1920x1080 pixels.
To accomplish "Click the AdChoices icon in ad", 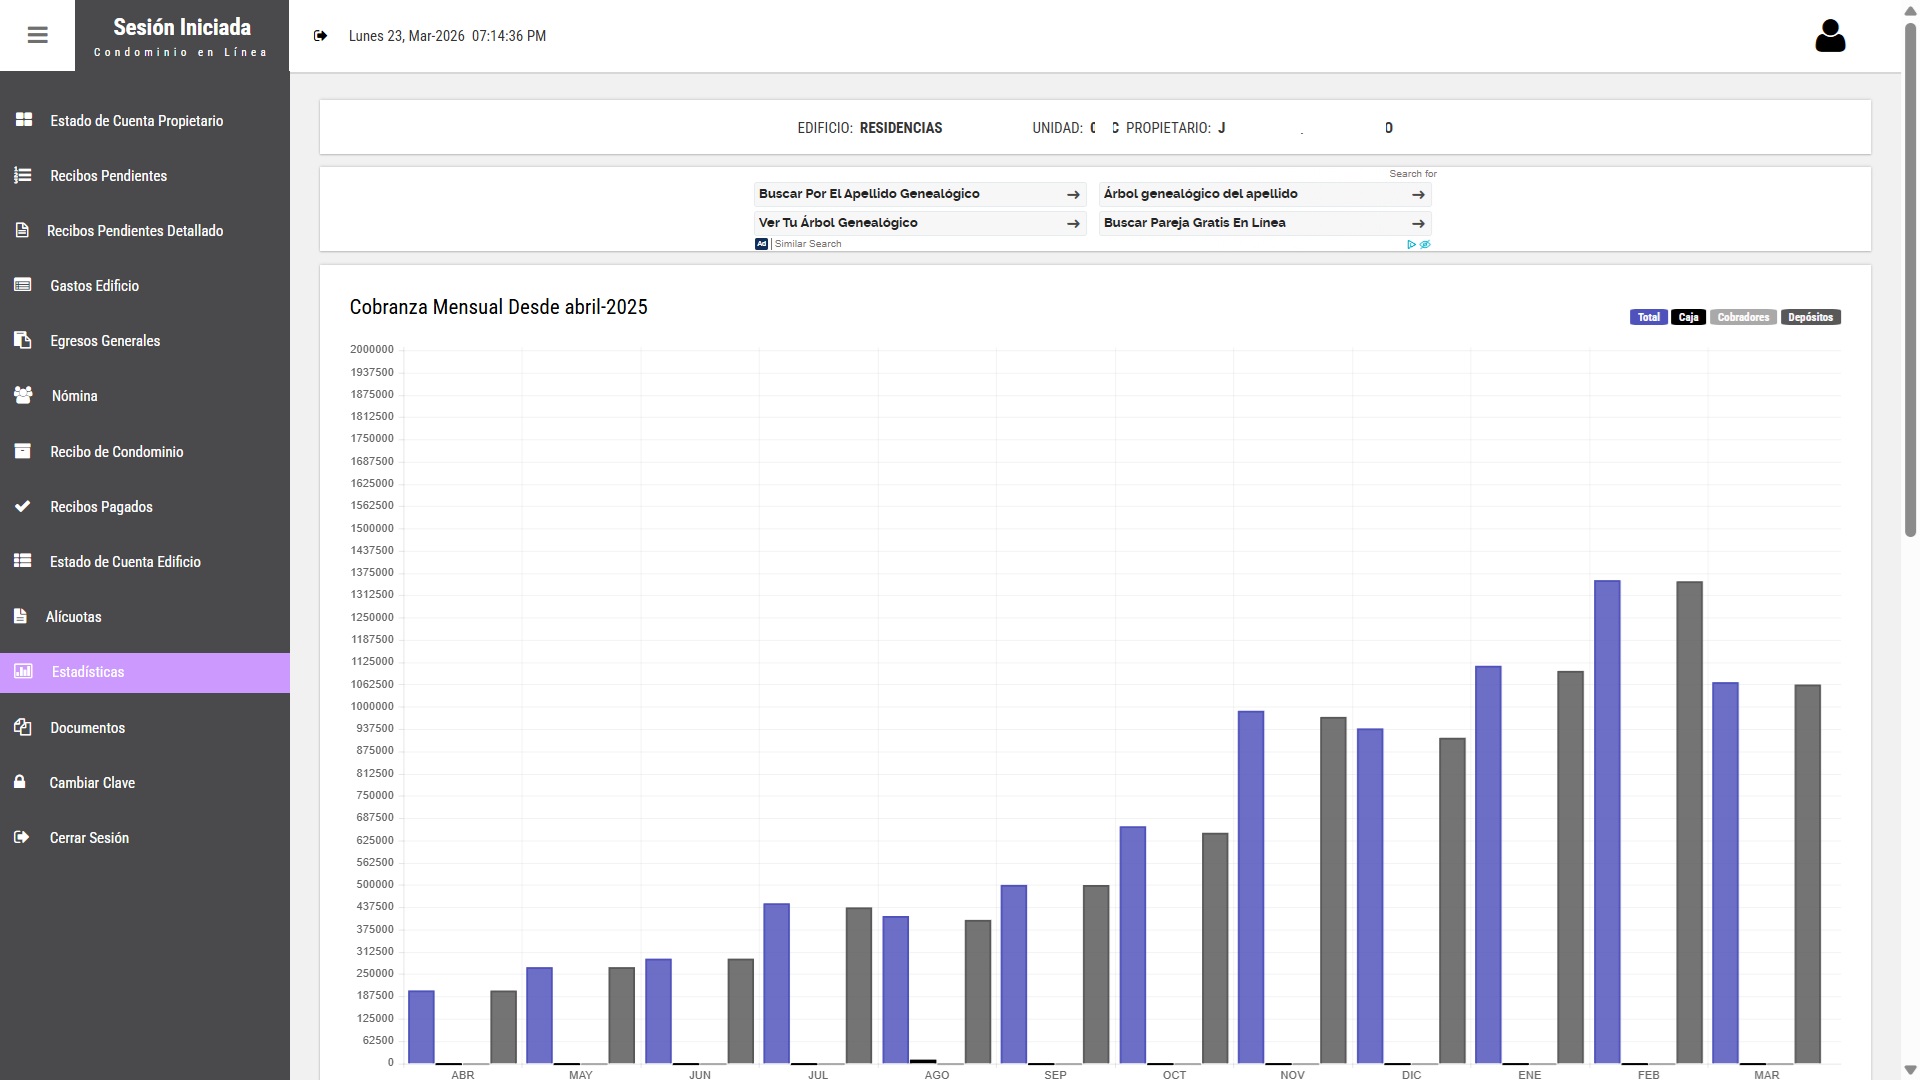I will [x=1411, y=244].
